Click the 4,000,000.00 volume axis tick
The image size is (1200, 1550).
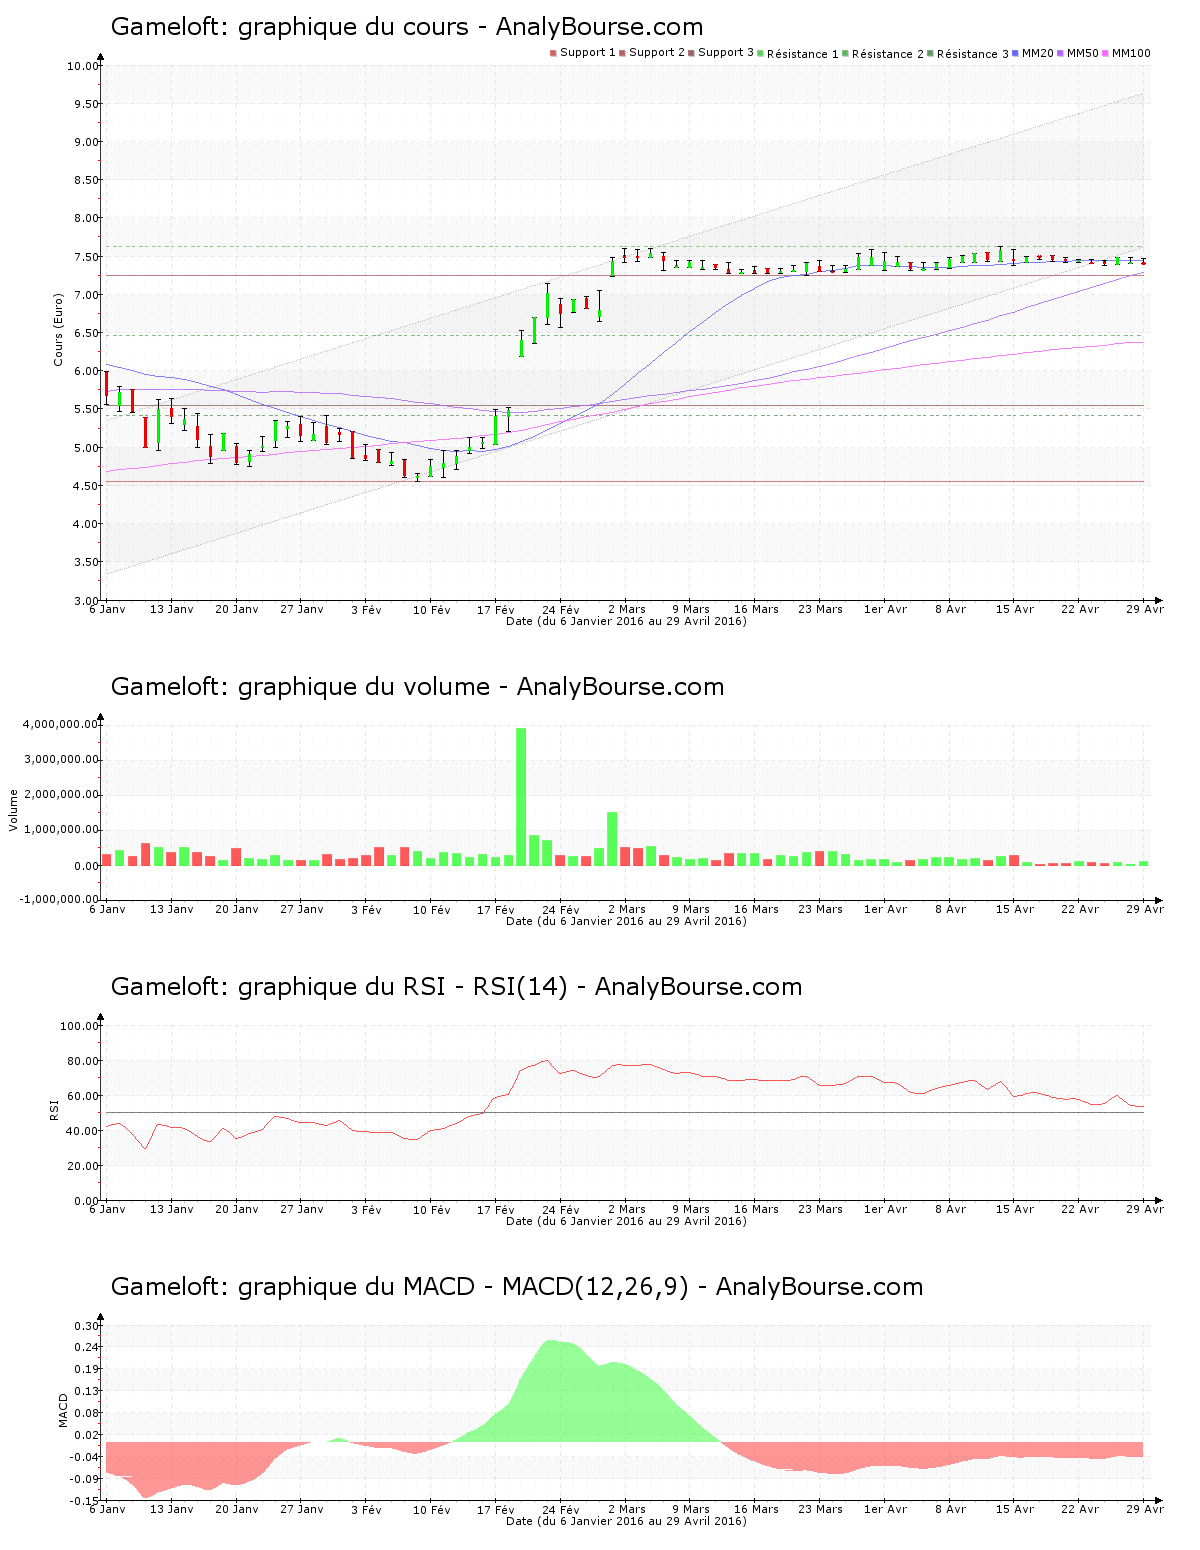59,724
